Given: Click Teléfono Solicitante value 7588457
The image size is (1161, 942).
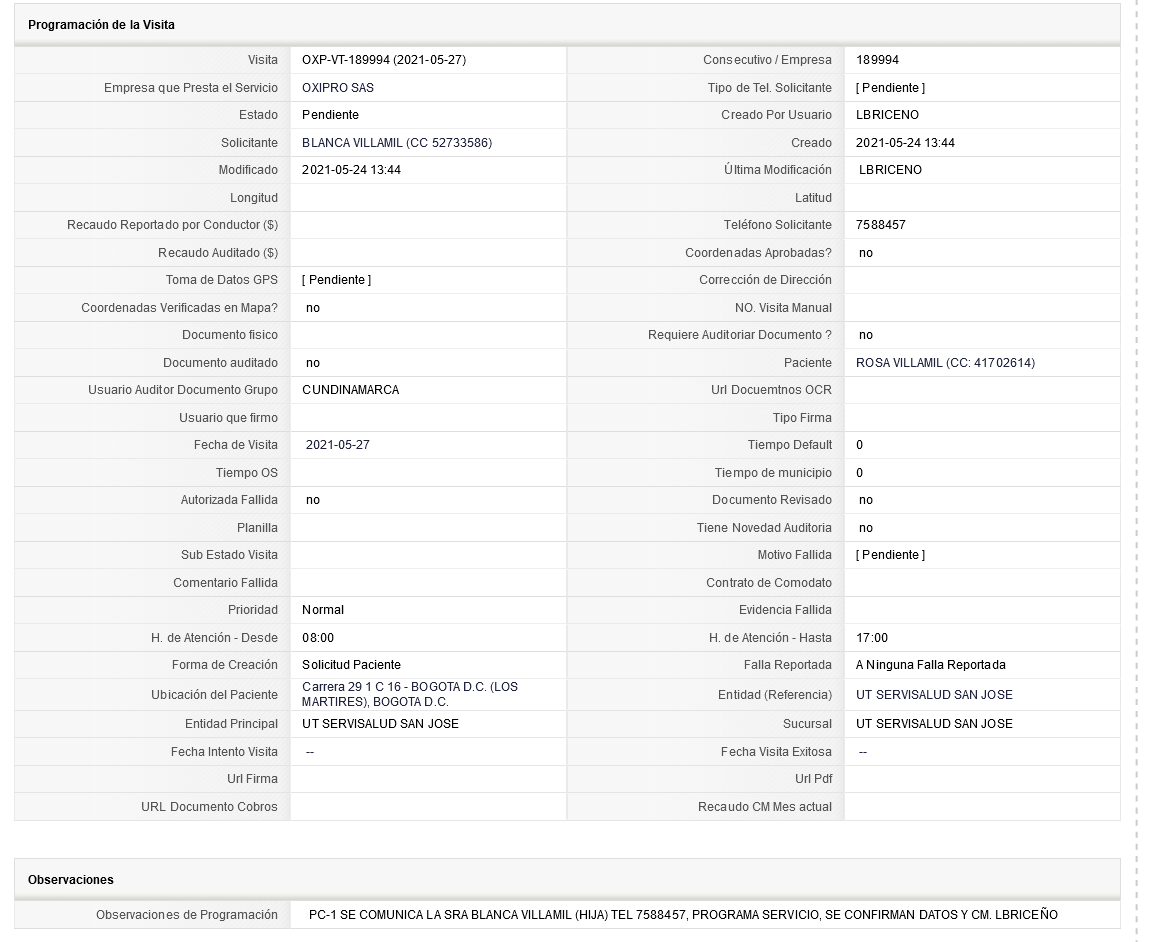Looking at the screenshot, I should coord(881,224).
